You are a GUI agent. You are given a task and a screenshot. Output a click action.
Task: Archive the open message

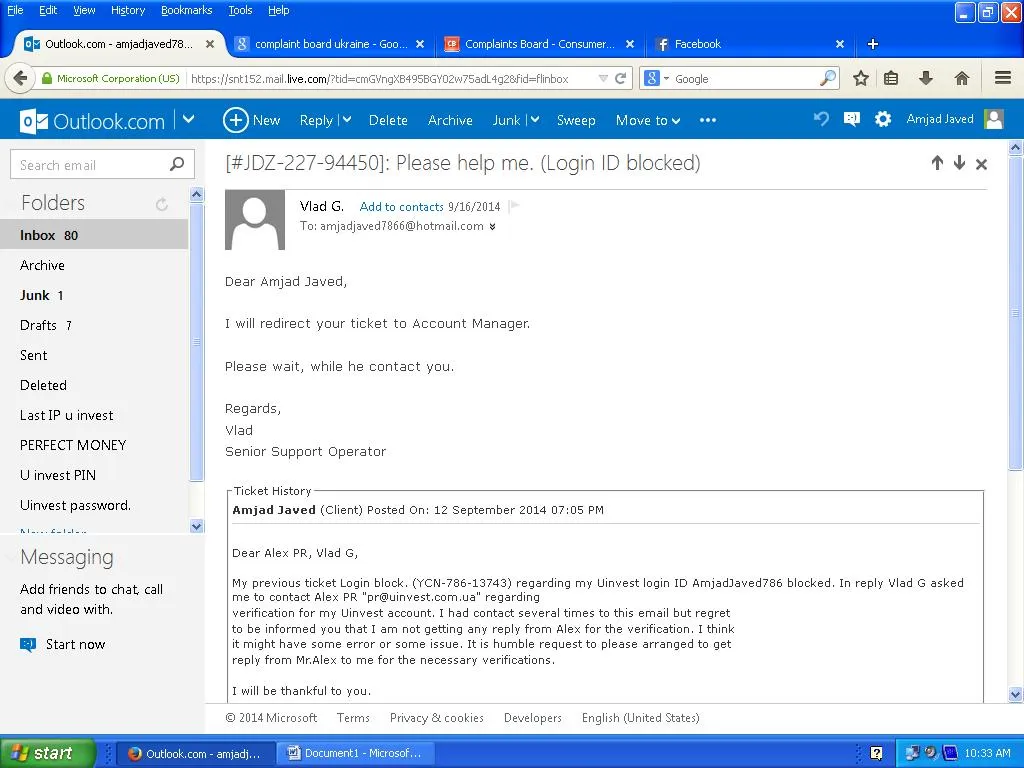tap(450, 121)
